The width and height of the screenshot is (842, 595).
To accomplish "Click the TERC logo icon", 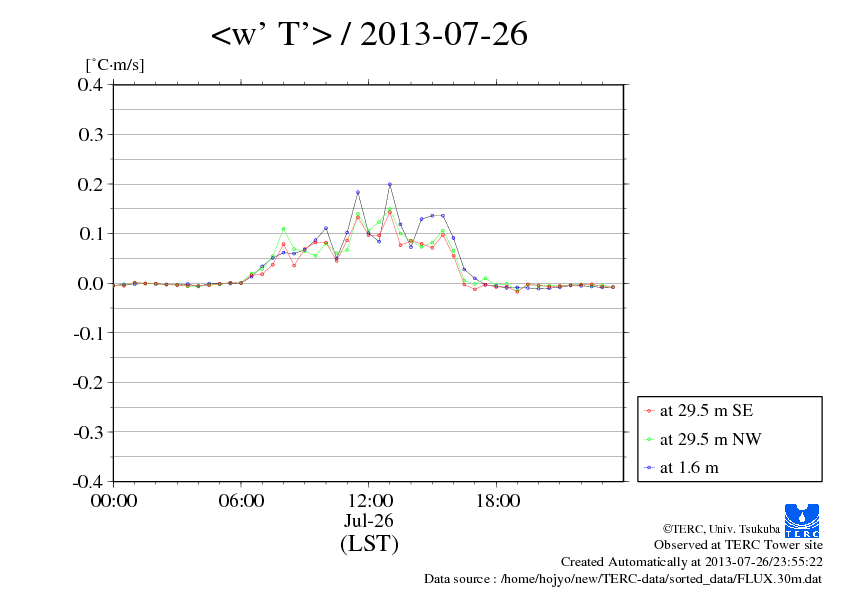I will 802,520.
